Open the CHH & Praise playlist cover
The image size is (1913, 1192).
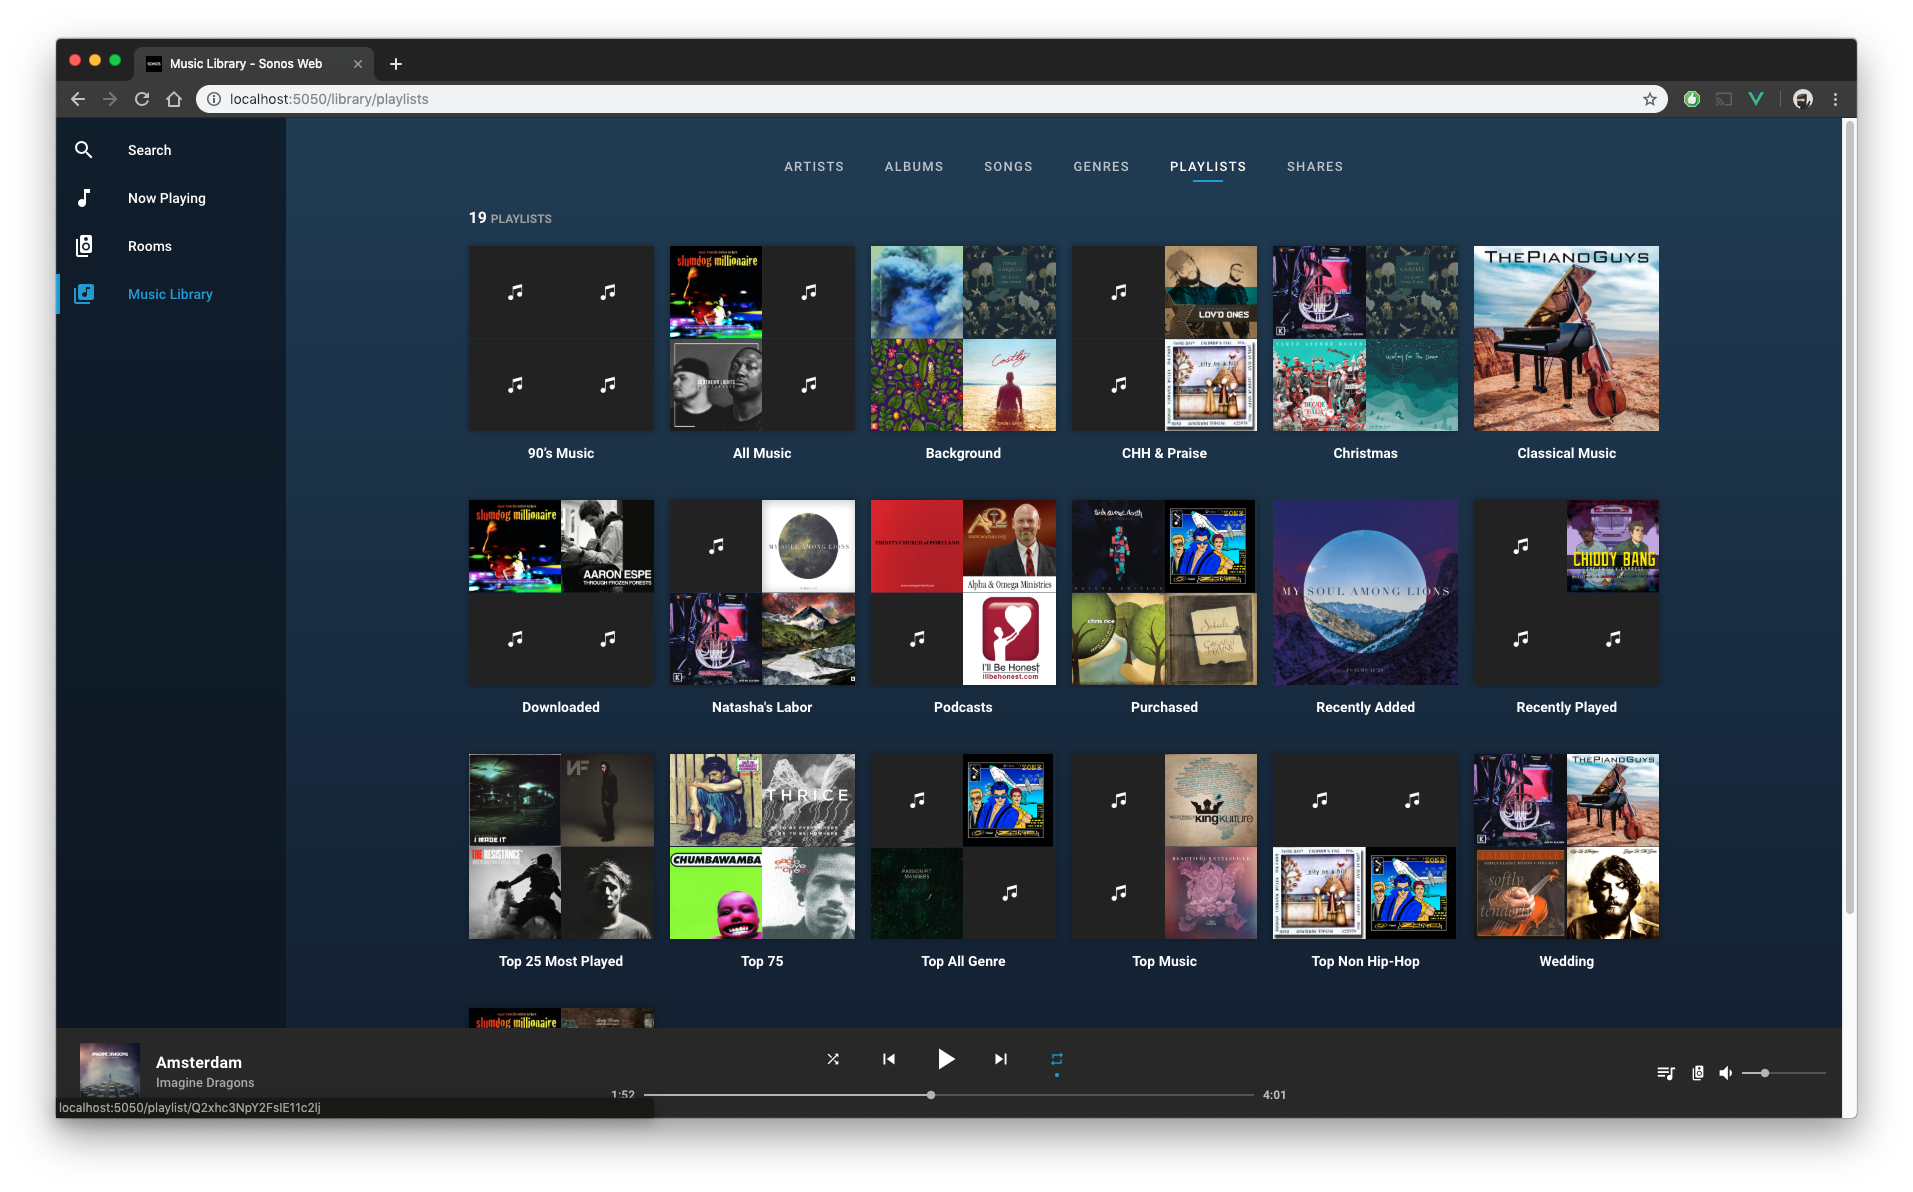coord(1164,338)
